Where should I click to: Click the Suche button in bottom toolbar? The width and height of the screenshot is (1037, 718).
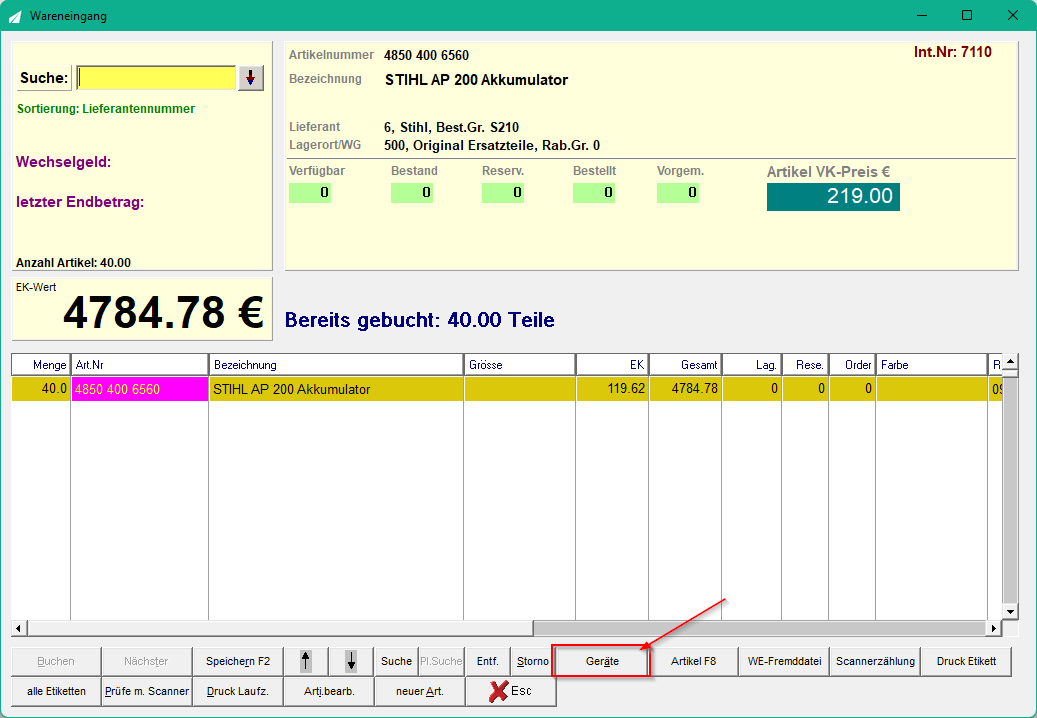[396, 661]
